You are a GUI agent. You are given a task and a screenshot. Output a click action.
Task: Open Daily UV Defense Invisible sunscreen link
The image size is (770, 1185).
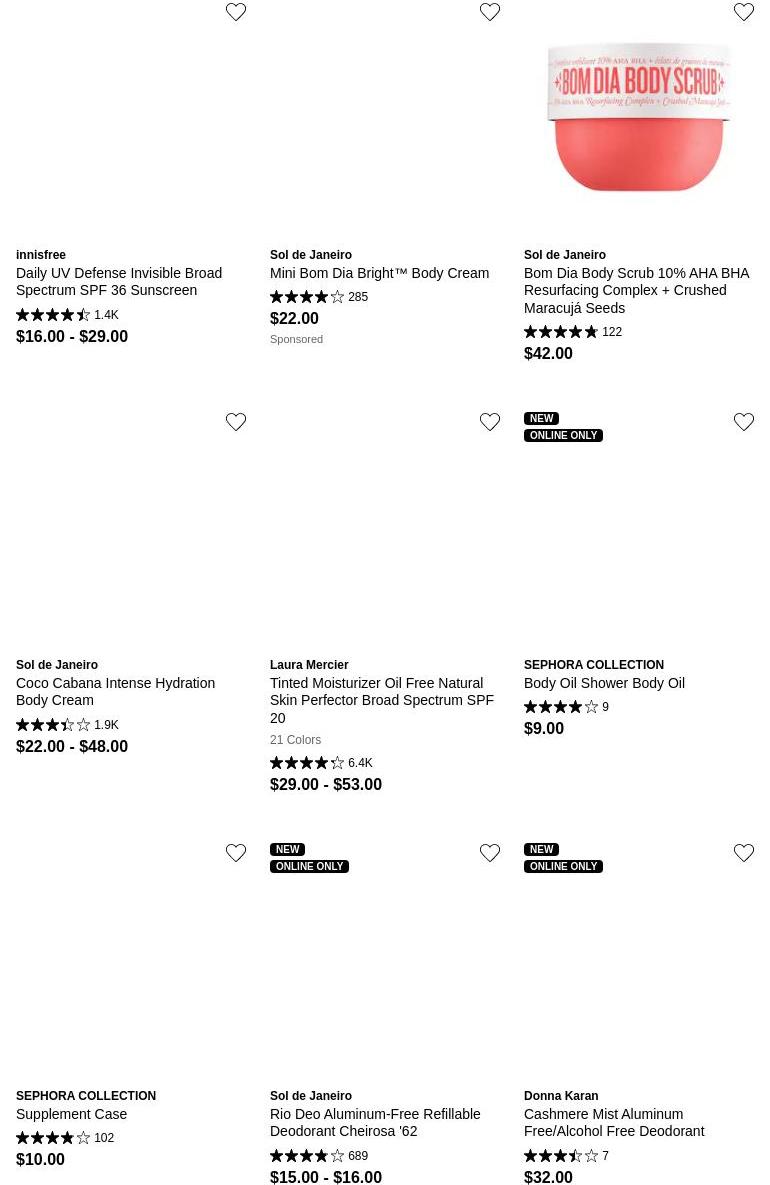coord(119,282)
